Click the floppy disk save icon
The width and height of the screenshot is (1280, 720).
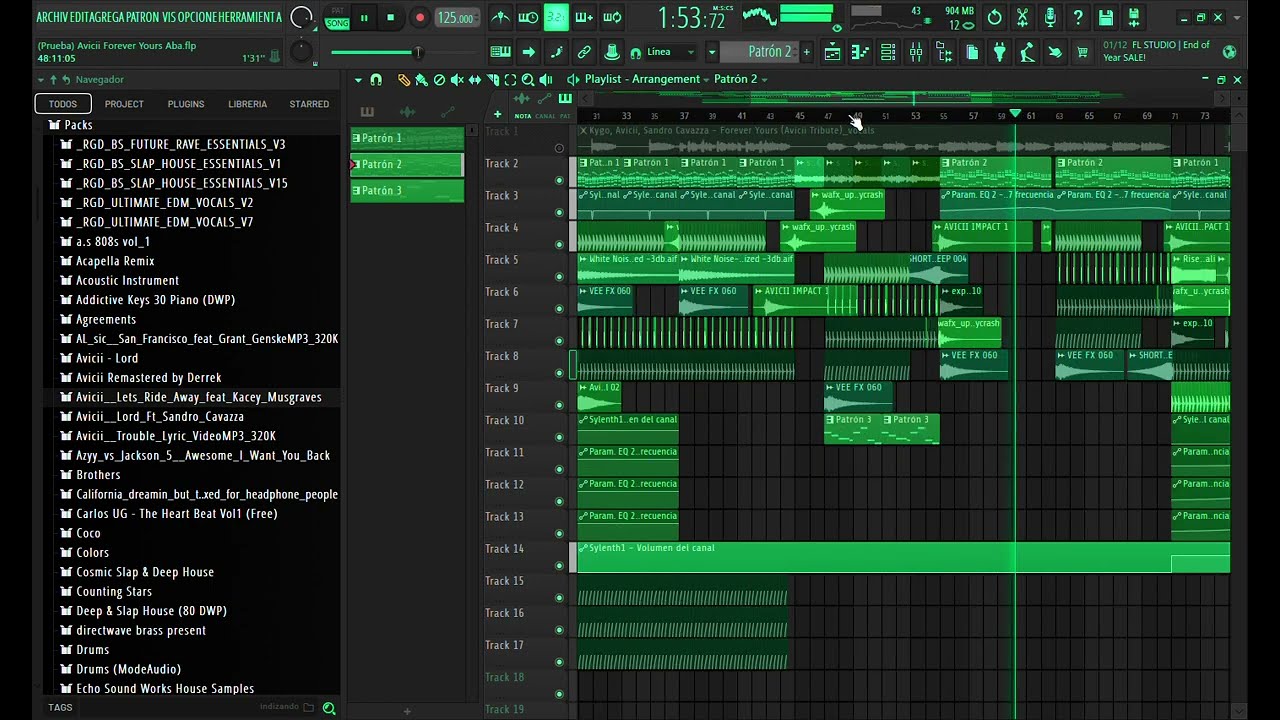tap(1106, 17)
